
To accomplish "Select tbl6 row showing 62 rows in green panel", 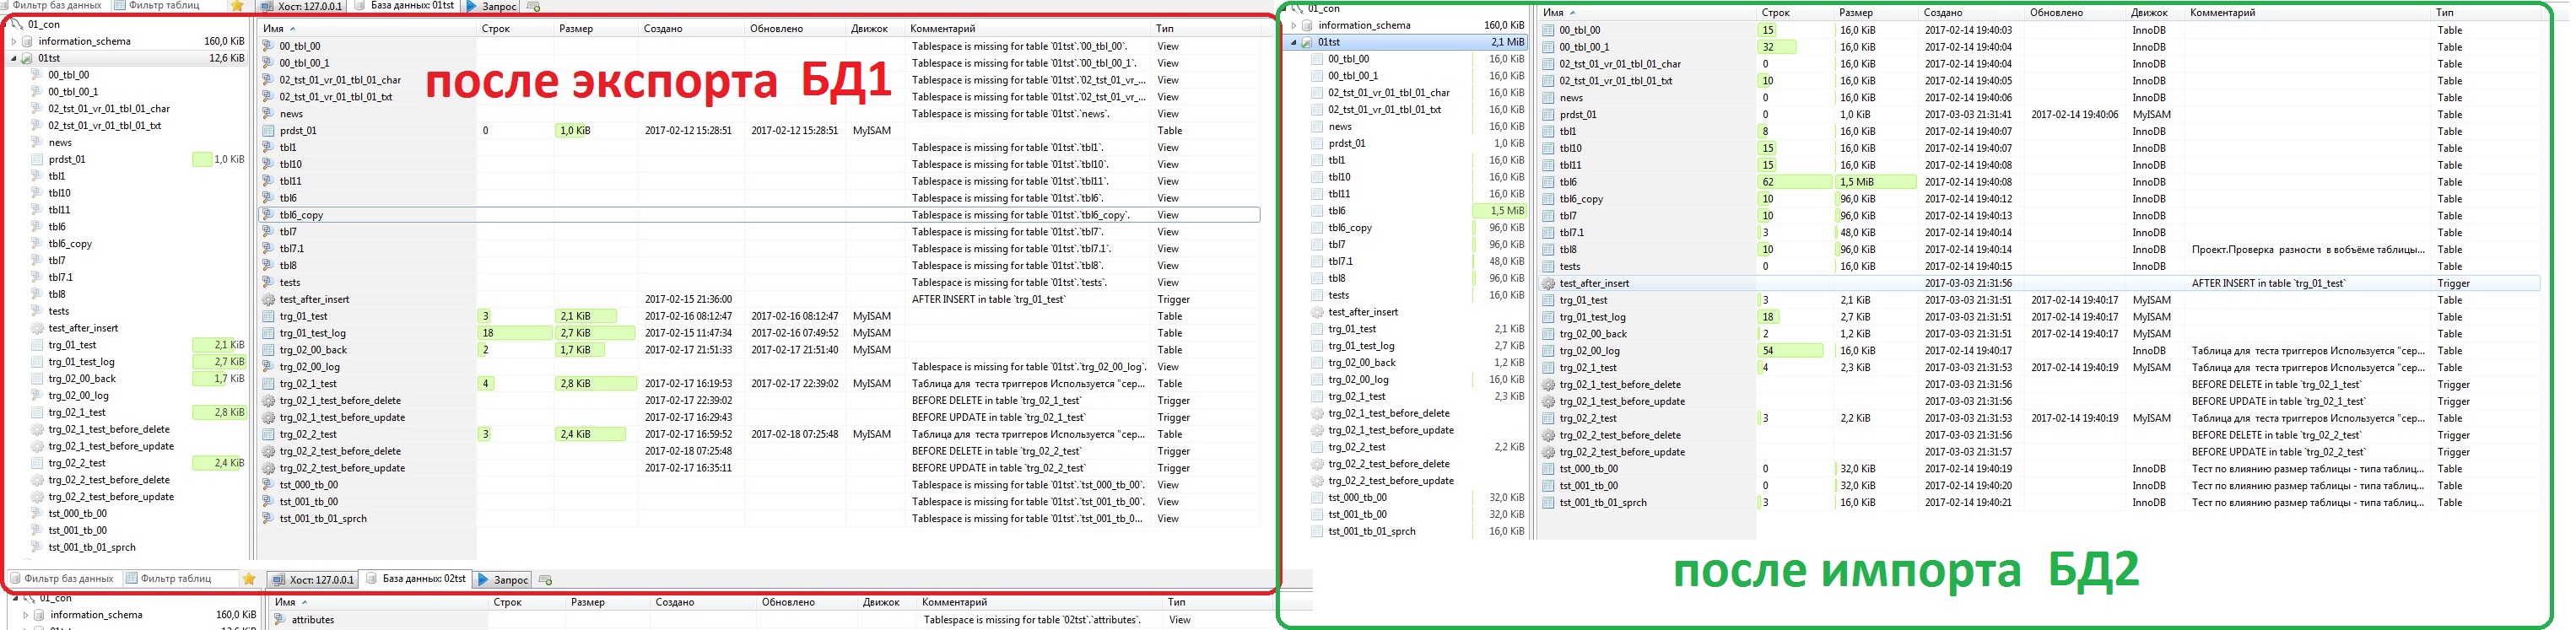I will point(1650,182).
